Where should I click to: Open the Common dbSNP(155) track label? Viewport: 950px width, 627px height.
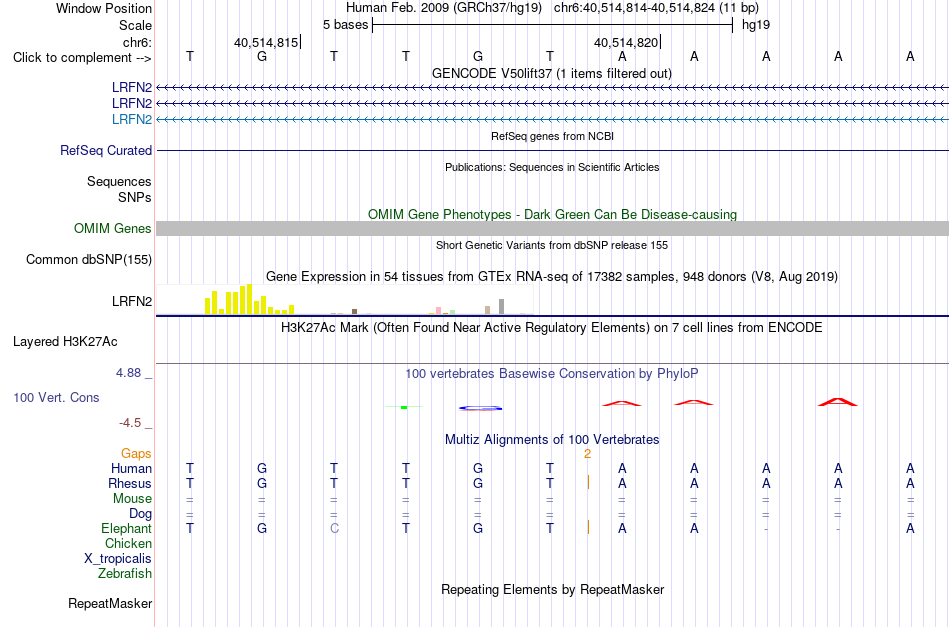coord(88,259)
